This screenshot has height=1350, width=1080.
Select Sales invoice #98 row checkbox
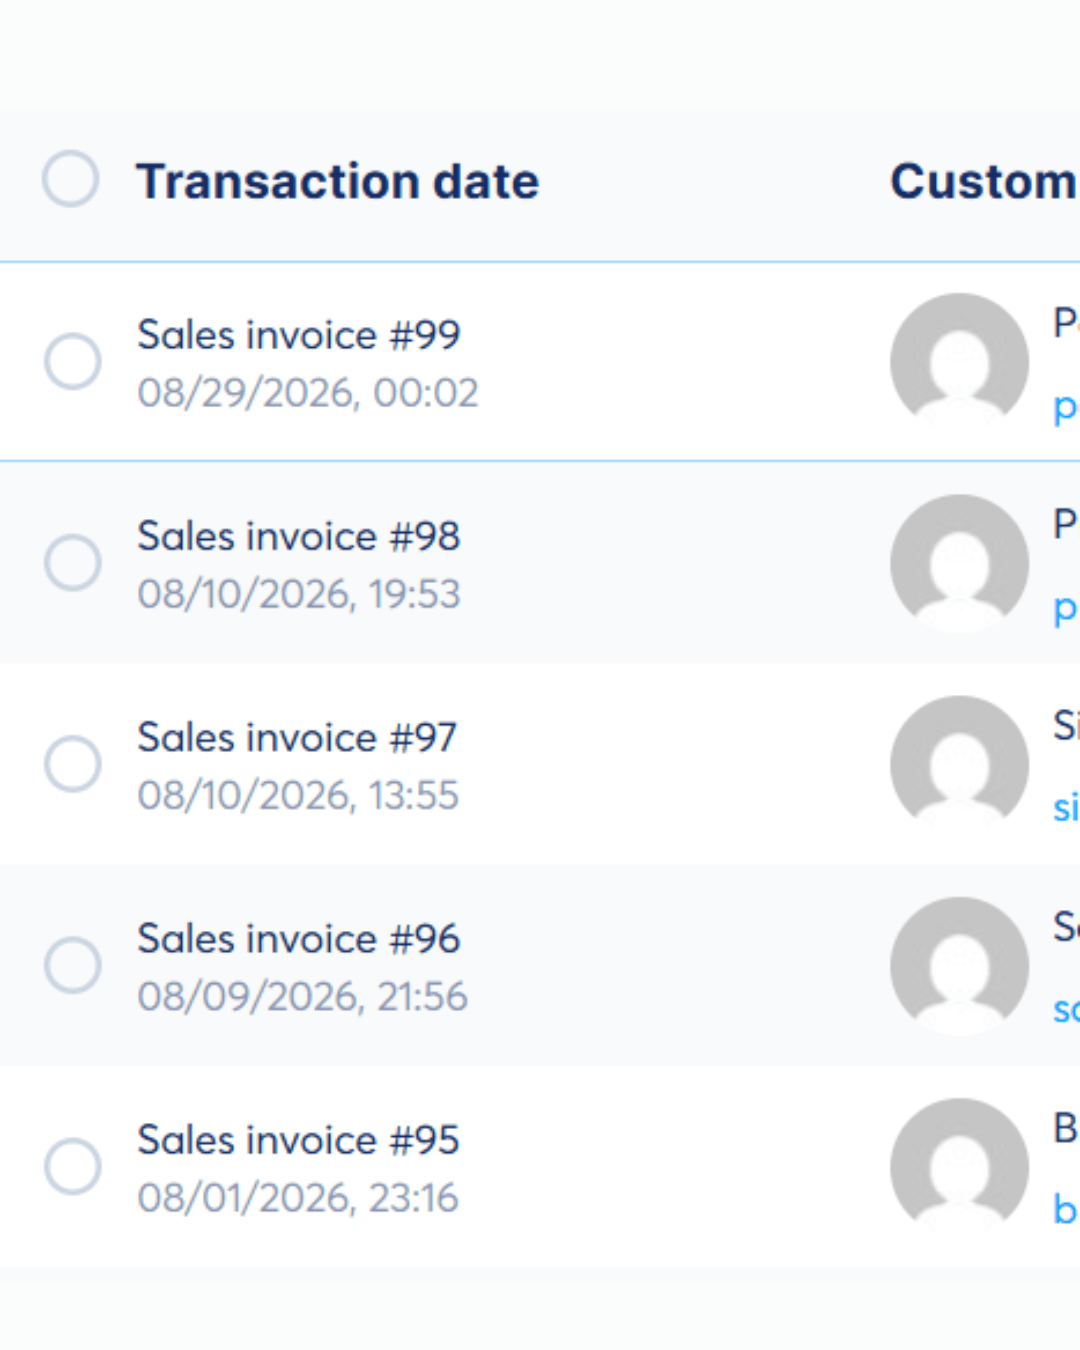(72, 562)
